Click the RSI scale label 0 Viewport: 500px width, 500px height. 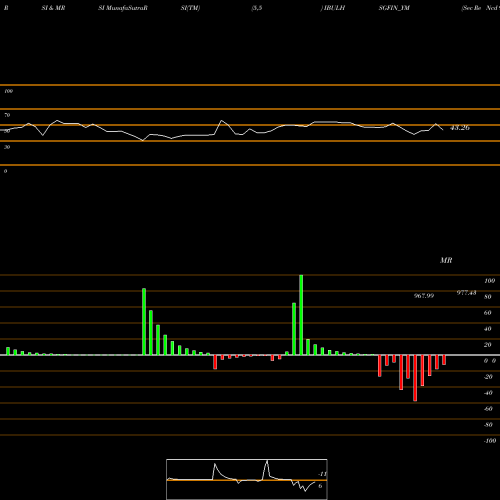tap(5, 171)
